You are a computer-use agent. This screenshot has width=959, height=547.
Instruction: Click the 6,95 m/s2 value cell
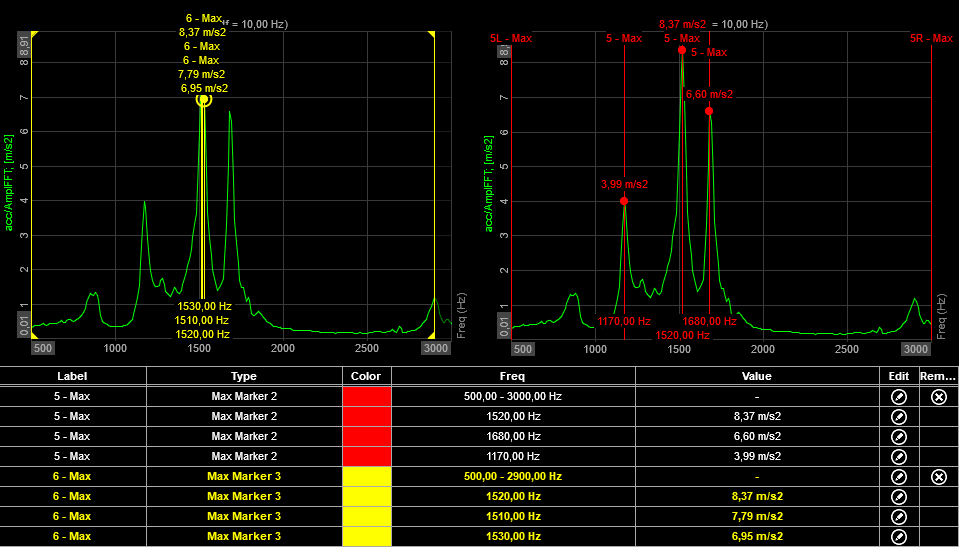coord(757,537)
